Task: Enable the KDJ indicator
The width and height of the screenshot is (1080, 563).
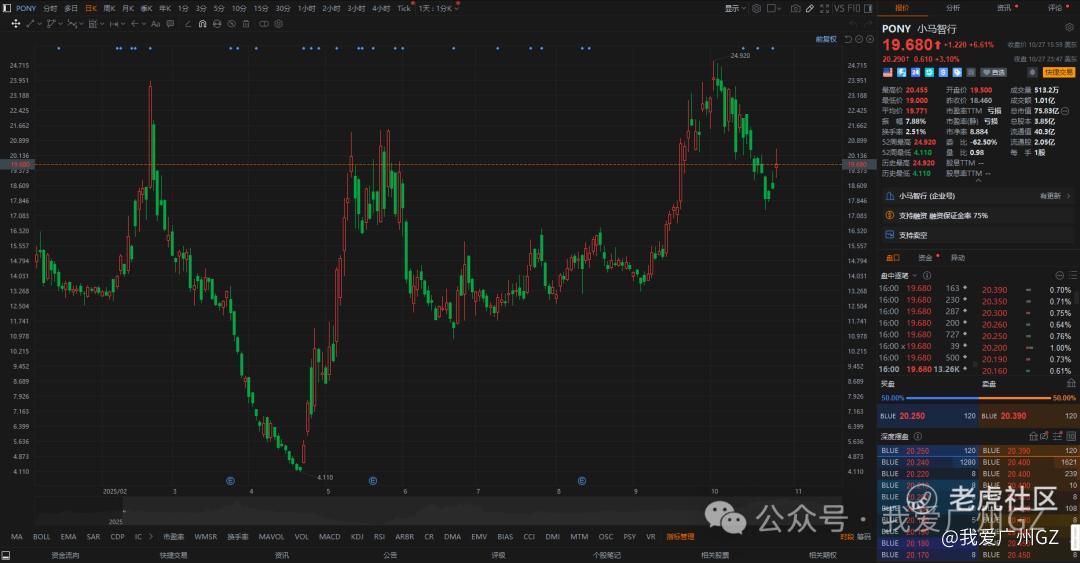Action: coord(357,537)
